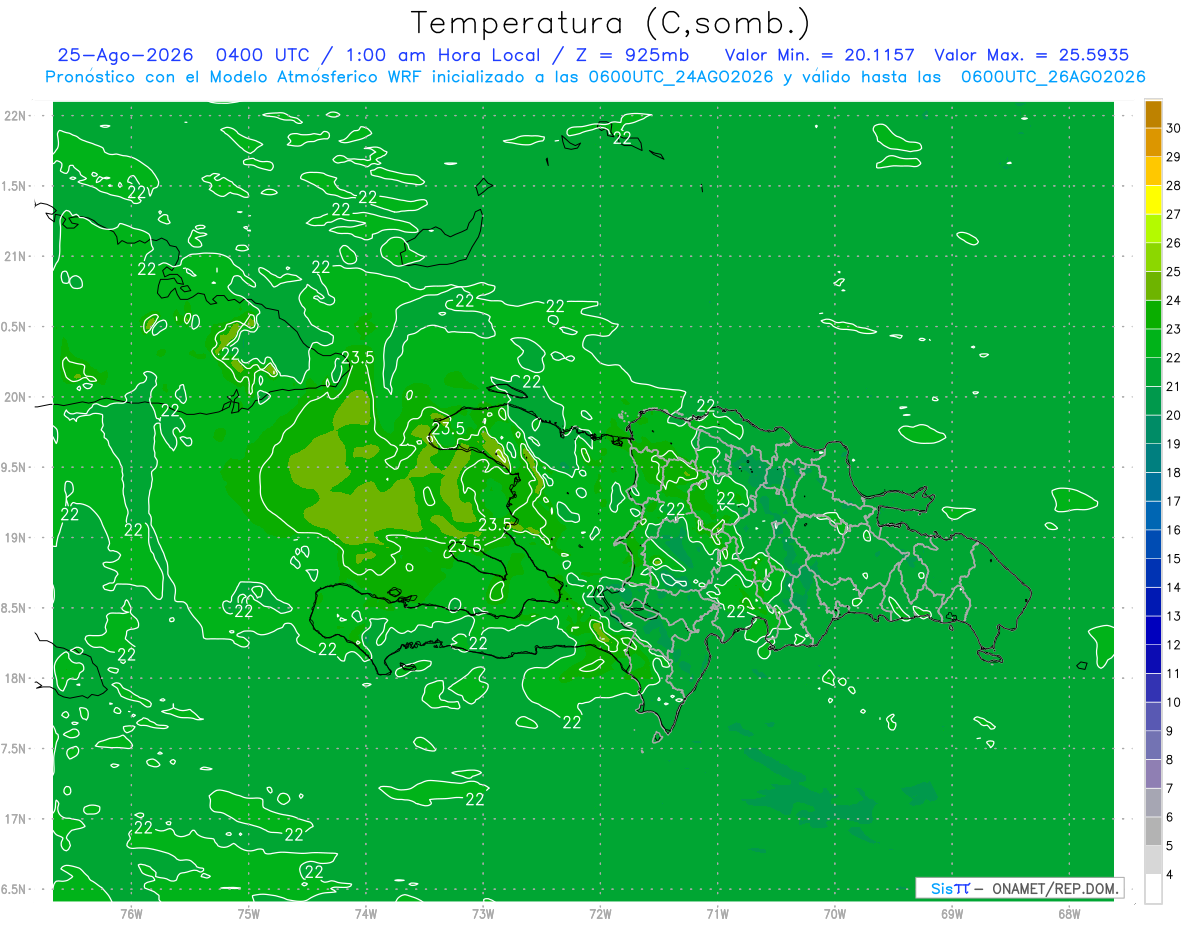
Task: Click the latitude axis label "20N"
Action: pyautogui.click(x=17, y=397)
